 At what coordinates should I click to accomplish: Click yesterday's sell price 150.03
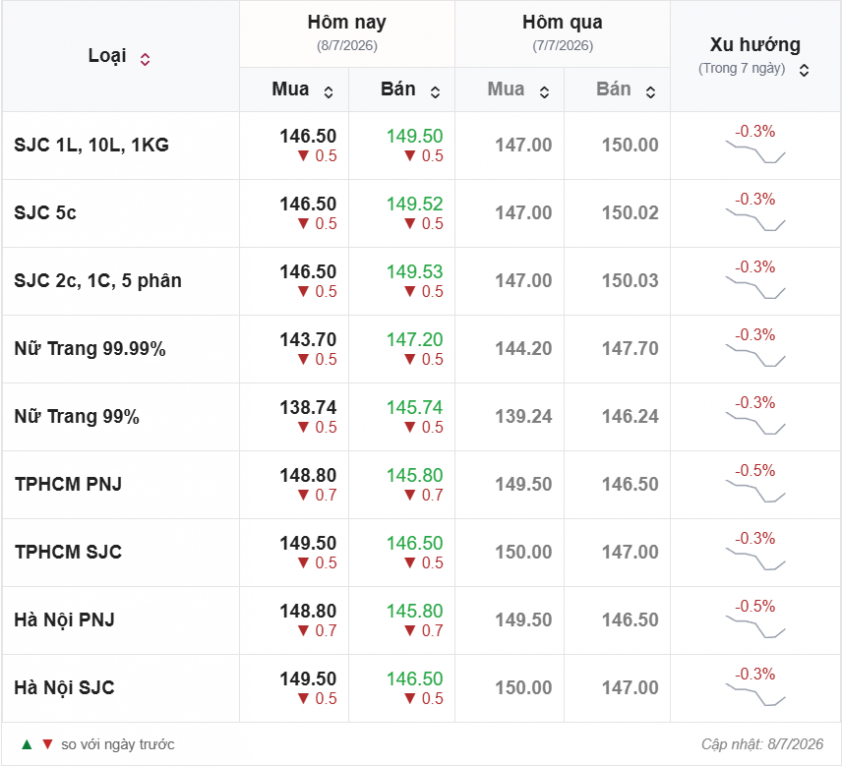click(630, 280)
